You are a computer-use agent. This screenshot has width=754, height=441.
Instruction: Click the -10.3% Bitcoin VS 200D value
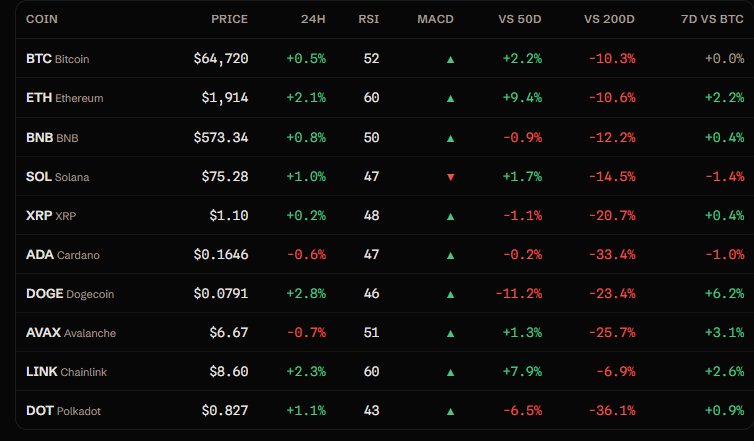point(612,59)
